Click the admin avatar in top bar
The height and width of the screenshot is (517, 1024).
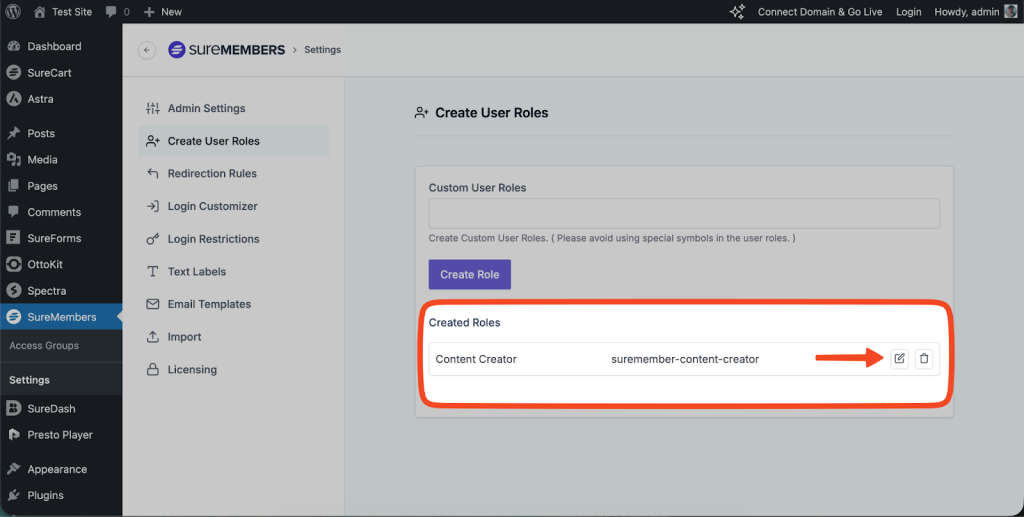(x=1012, y=12)
